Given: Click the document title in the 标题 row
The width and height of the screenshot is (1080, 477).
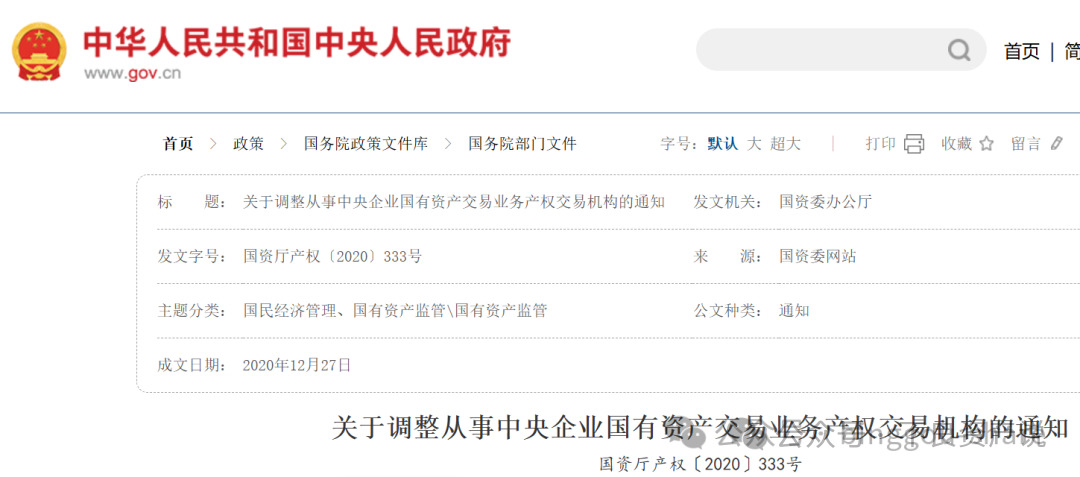Looking at the screenshot, I should pyautogui.click(x=454, y=202).
